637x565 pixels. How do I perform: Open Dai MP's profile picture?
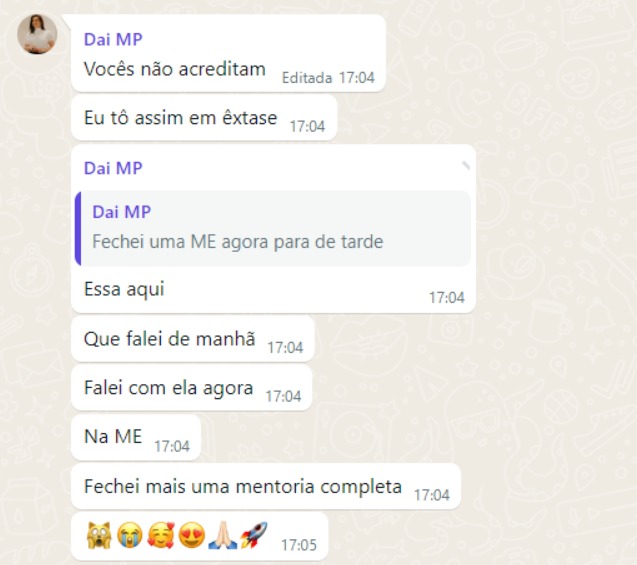point(37,35)
